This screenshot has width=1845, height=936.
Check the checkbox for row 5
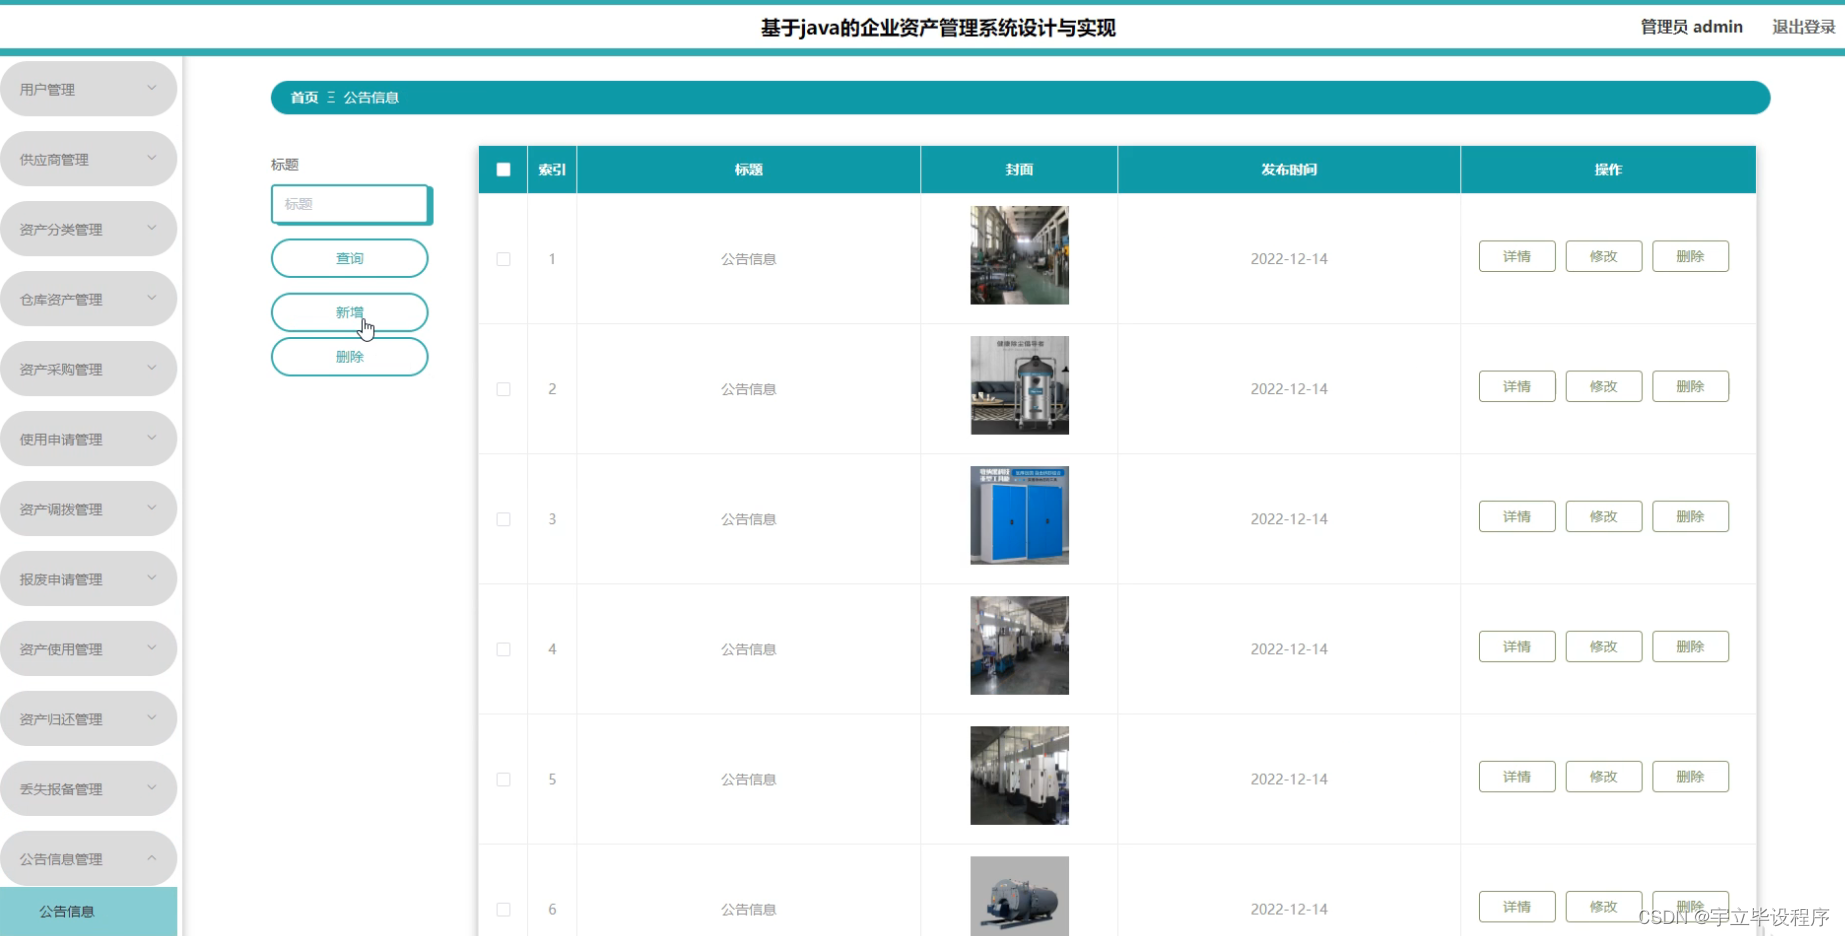[x=503, y=779]
